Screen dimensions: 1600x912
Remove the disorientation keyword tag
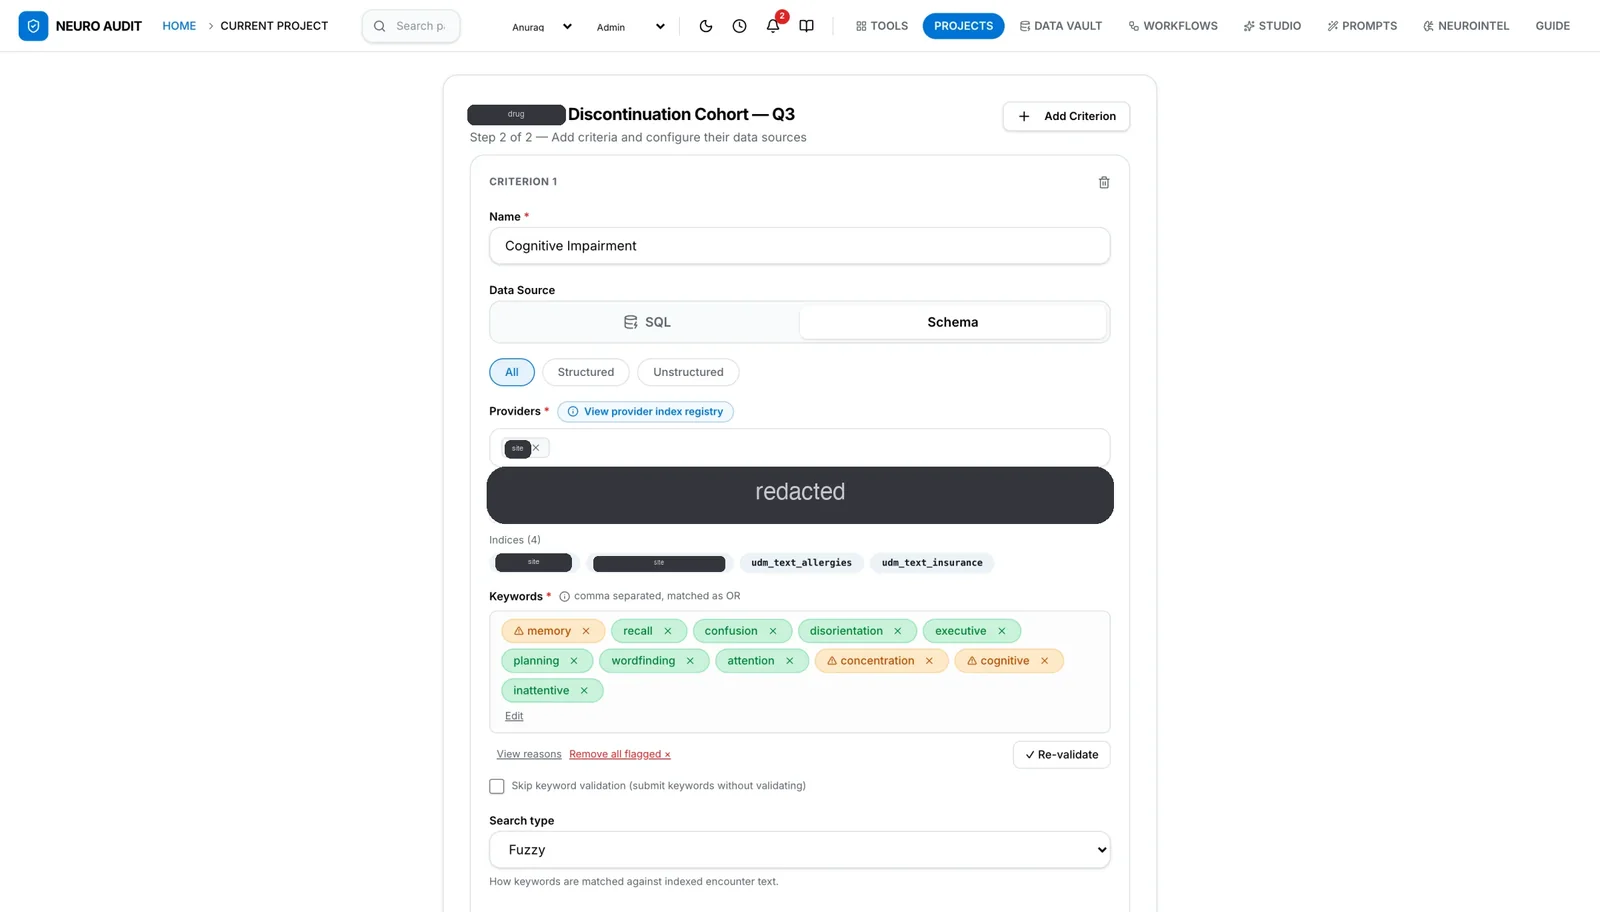898,631
